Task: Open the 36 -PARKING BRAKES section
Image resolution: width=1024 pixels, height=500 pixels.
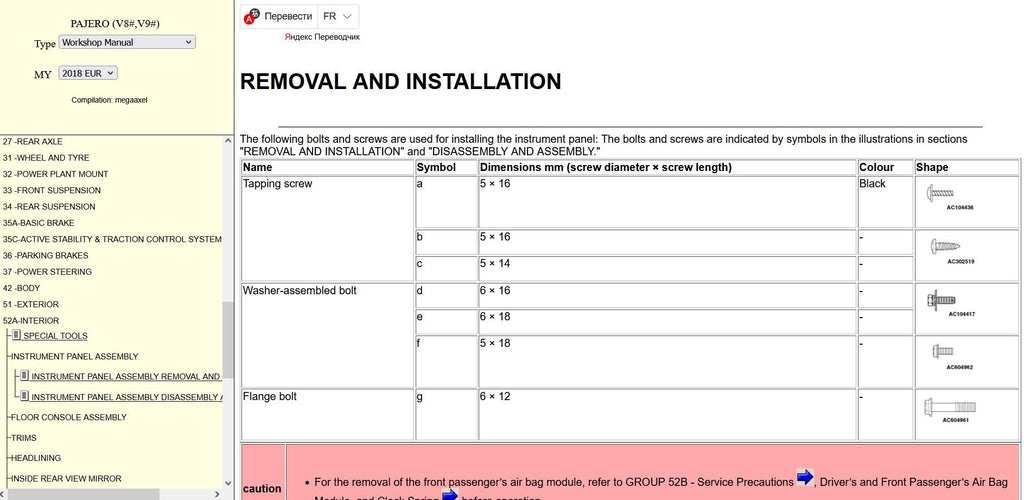Action: pos(45,256)
